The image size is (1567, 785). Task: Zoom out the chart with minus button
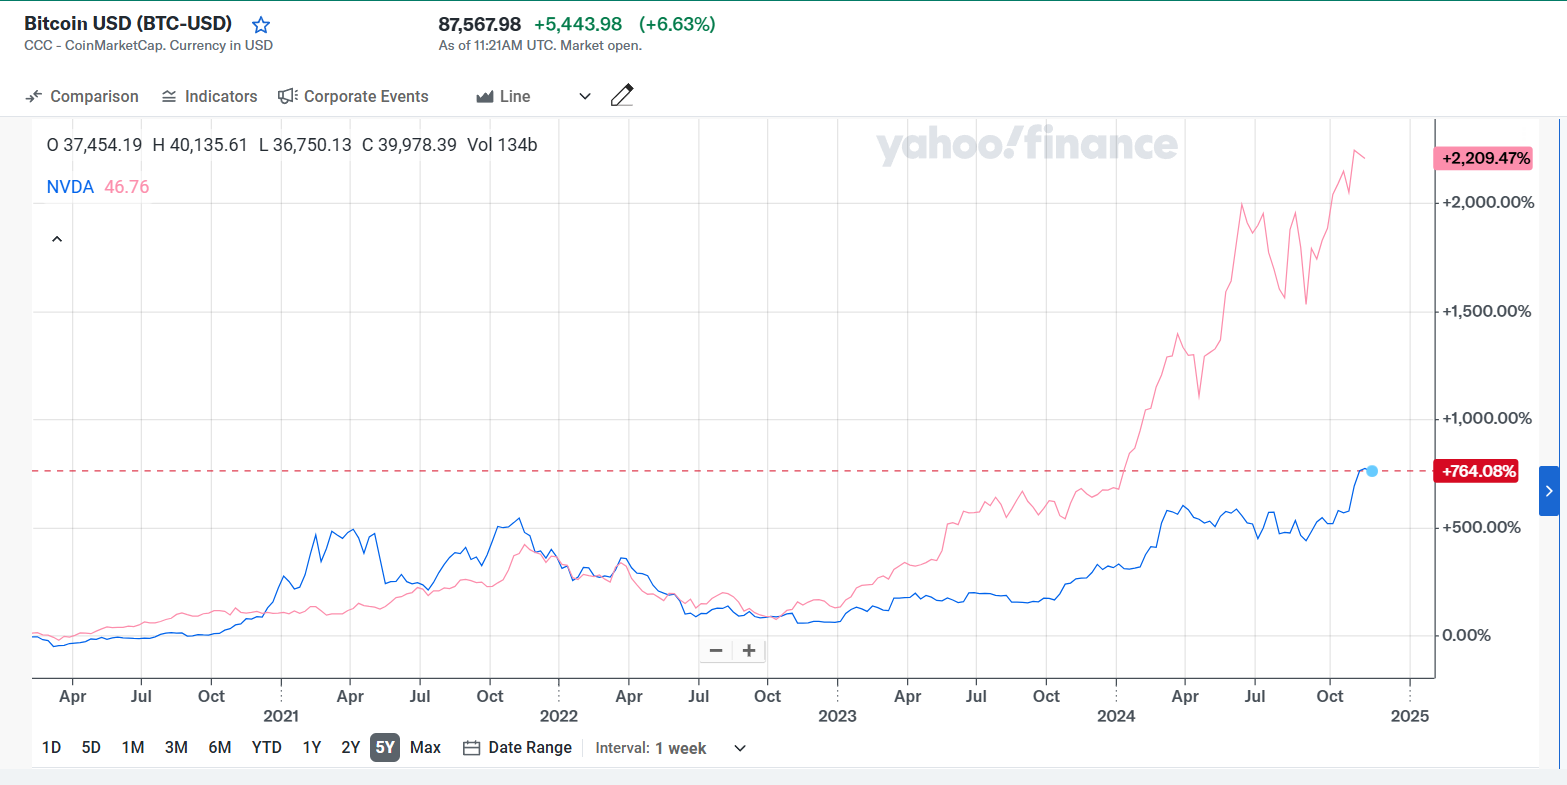click(x=716, y=651)
